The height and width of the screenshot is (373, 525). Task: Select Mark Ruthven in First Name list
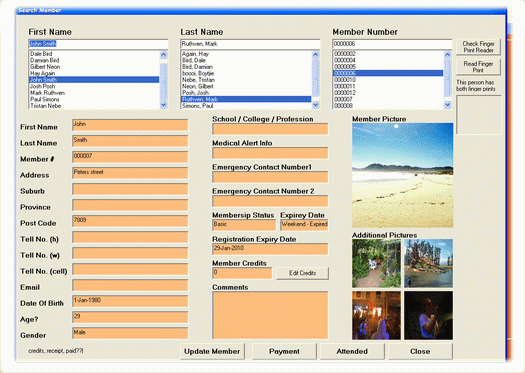pyautogui.click(x=94, y=93)
